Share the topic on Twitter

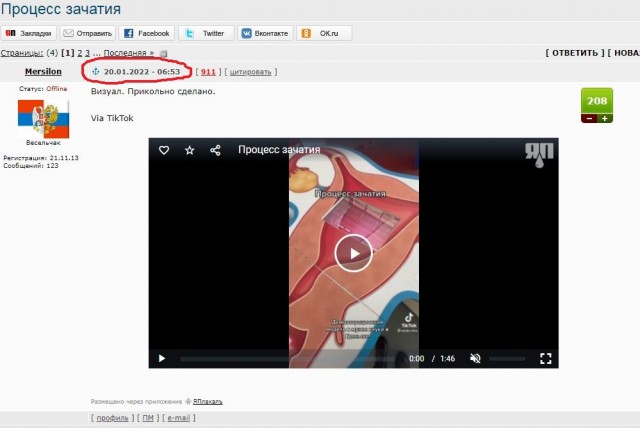click(x=206, y=33)
